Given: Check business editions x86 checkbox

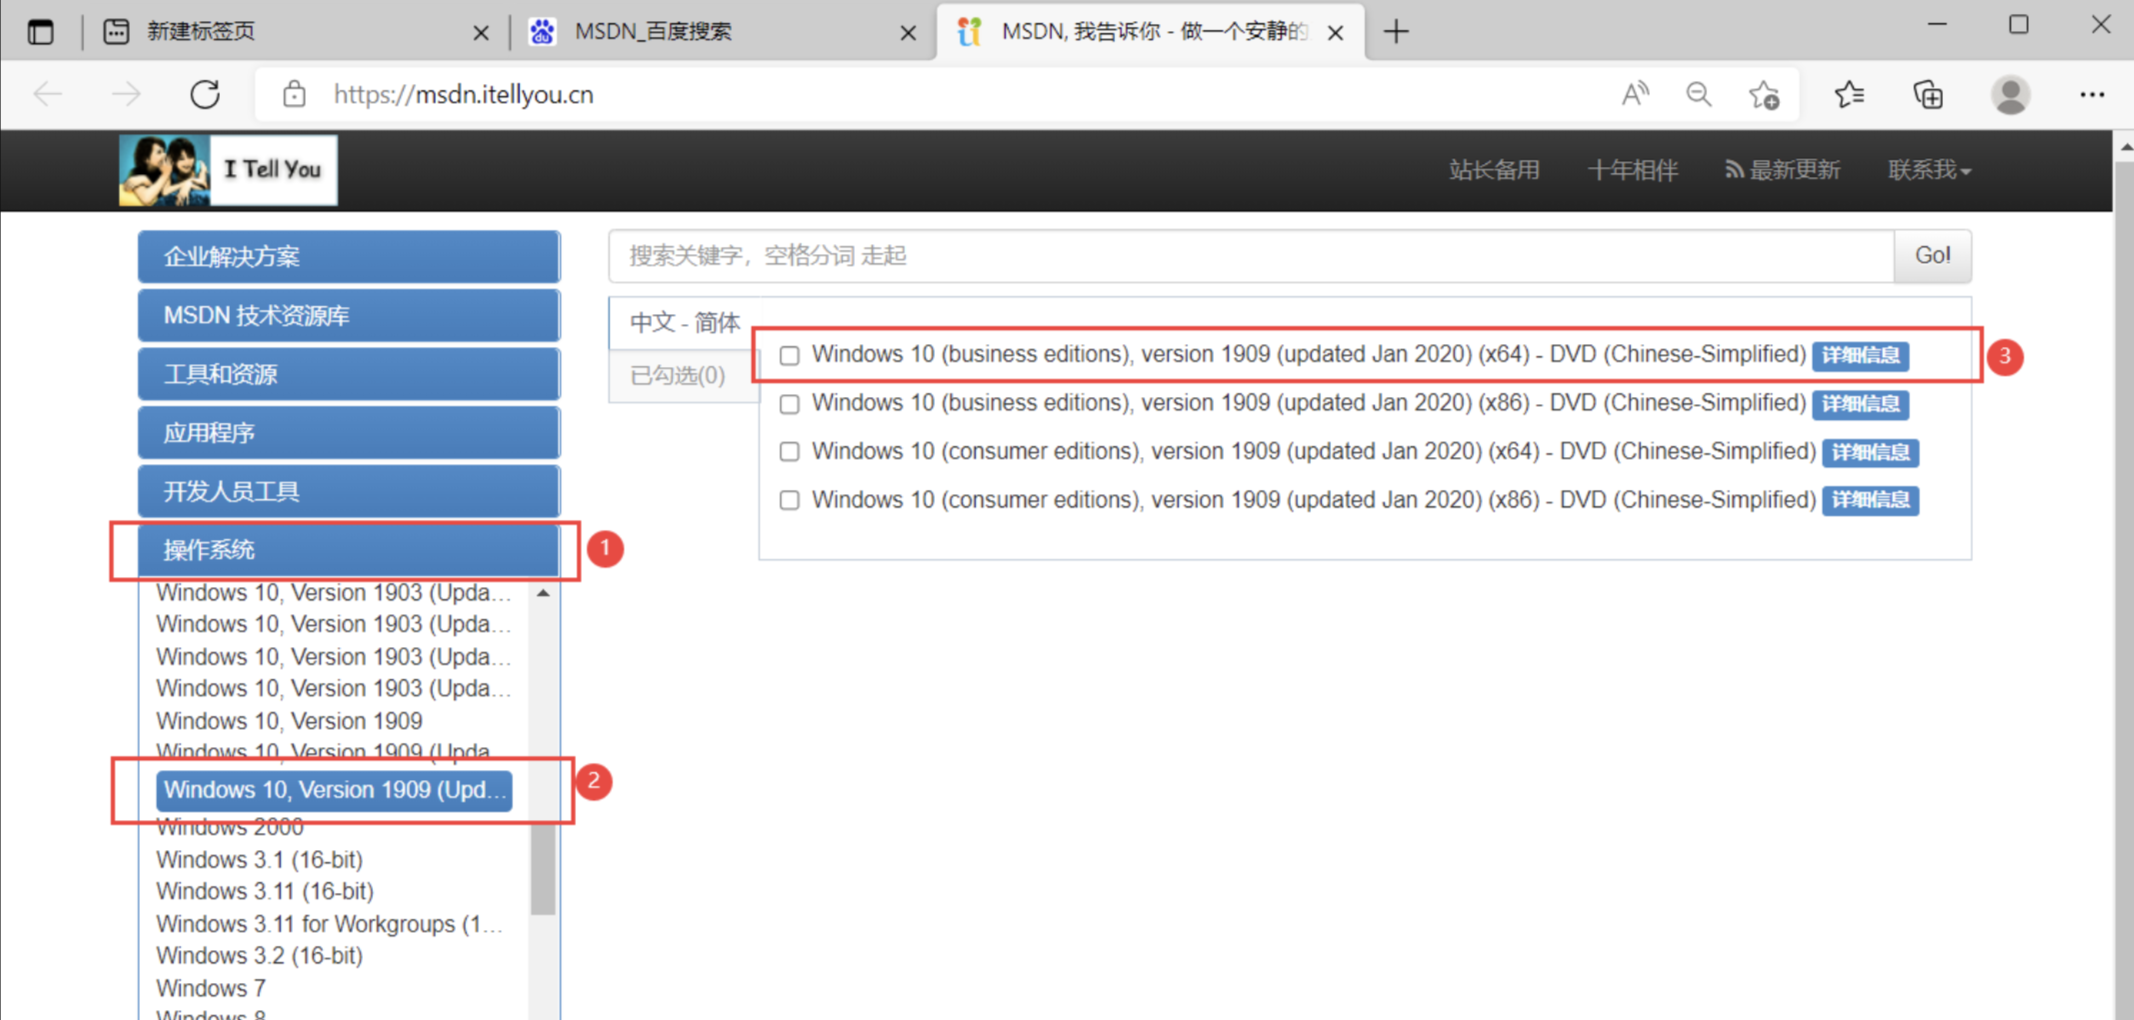Looking at the screenshot, I should pyautogui.click(x=790, y=404).
